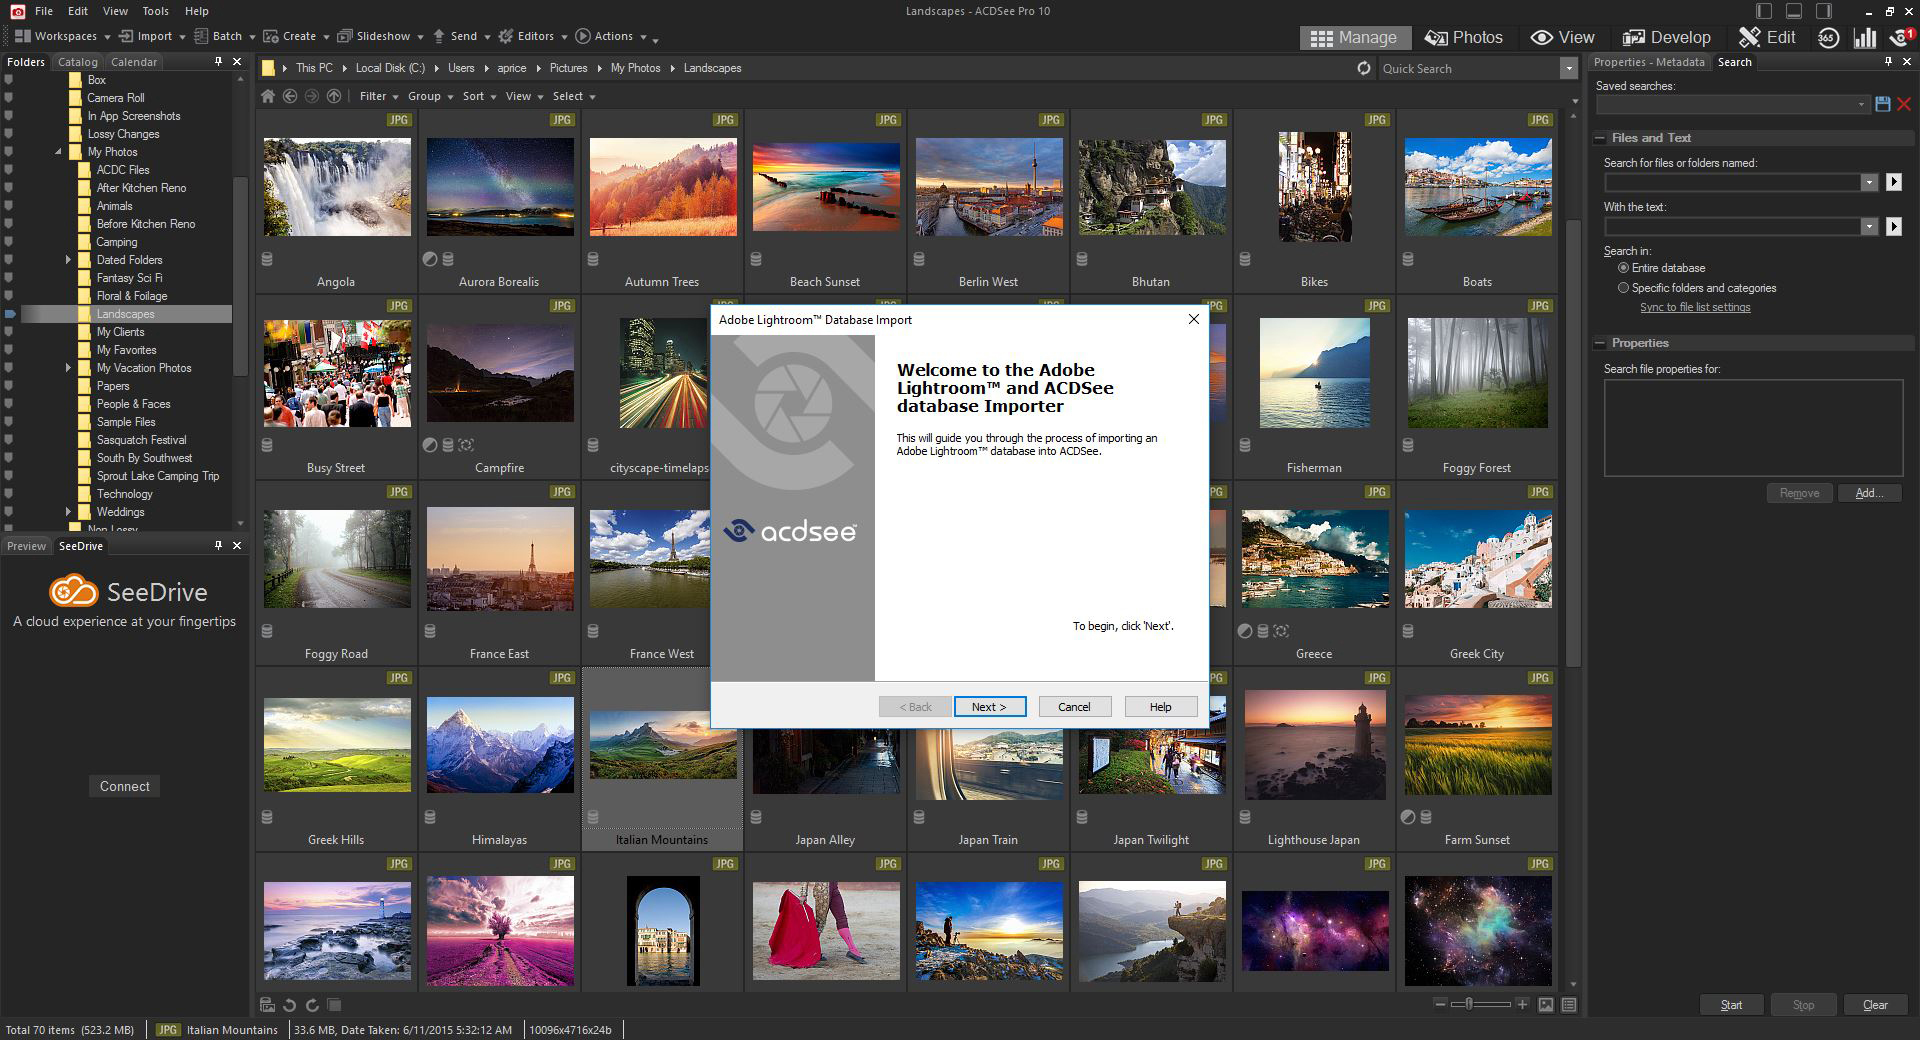
Task: Collapse the Files and Text section
Action: tap(1601, 138)
